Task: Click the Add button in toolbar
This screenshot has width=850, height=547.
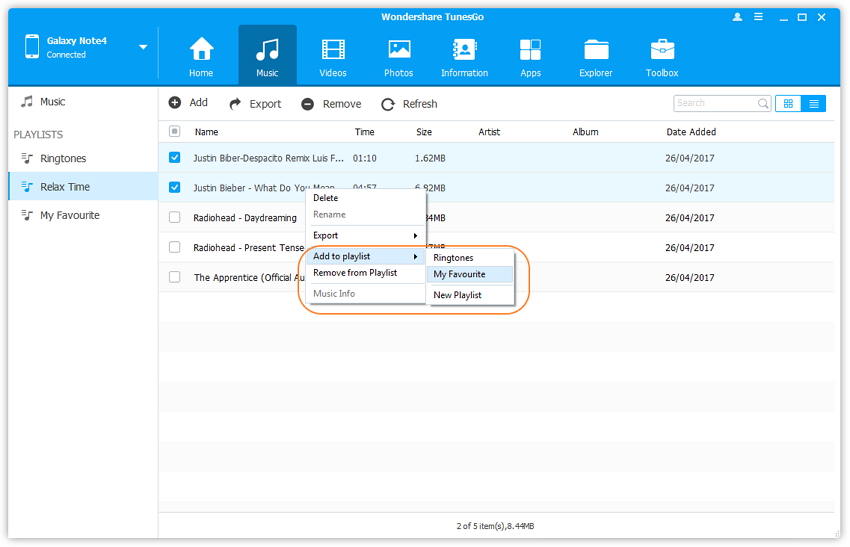Action: tap(188, 103)
